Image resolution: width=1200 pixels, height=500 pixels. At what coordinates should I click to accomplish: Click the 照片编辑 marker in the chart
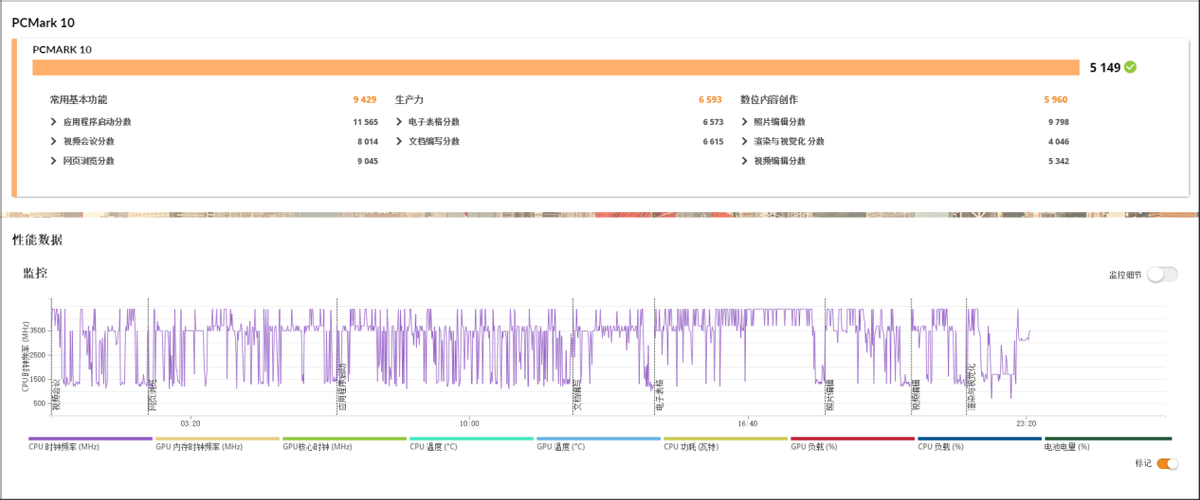(x=829, y=396)
